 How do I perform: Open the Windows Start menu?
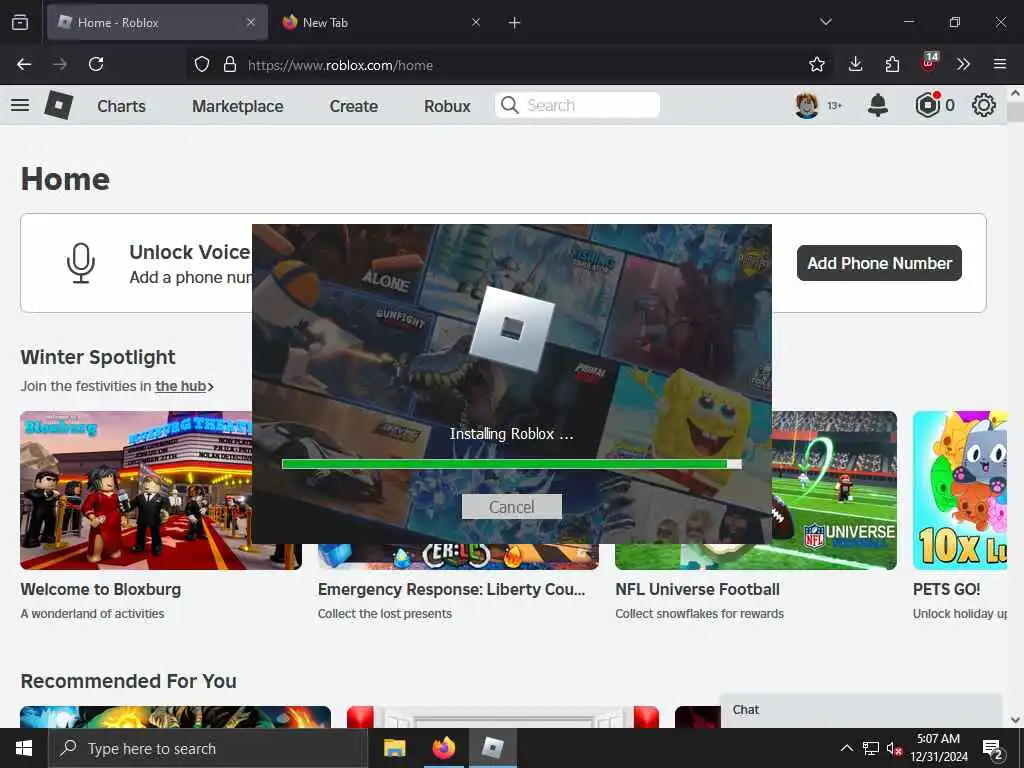pos(24,748)
